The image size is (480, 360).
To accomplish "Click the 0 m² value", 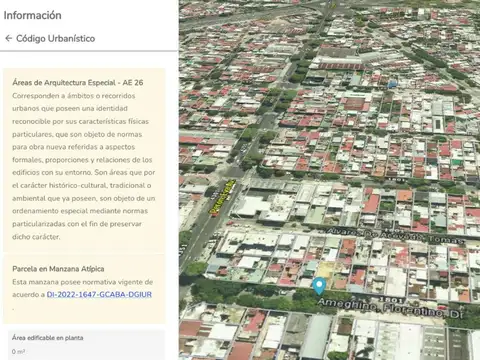I will click(18, 352).
